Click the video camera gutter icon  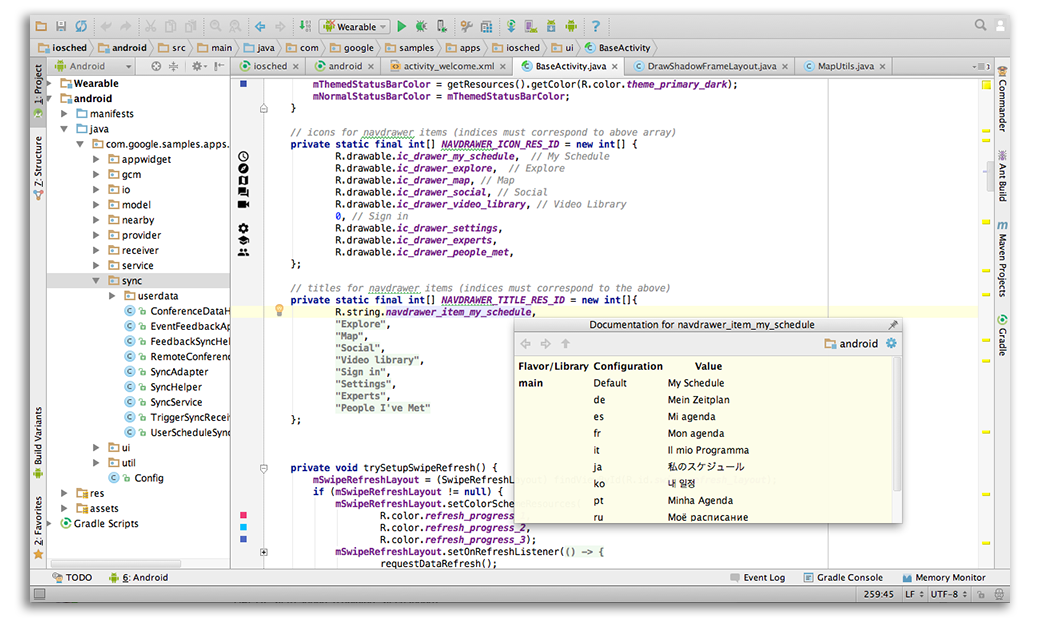(243, 204)
